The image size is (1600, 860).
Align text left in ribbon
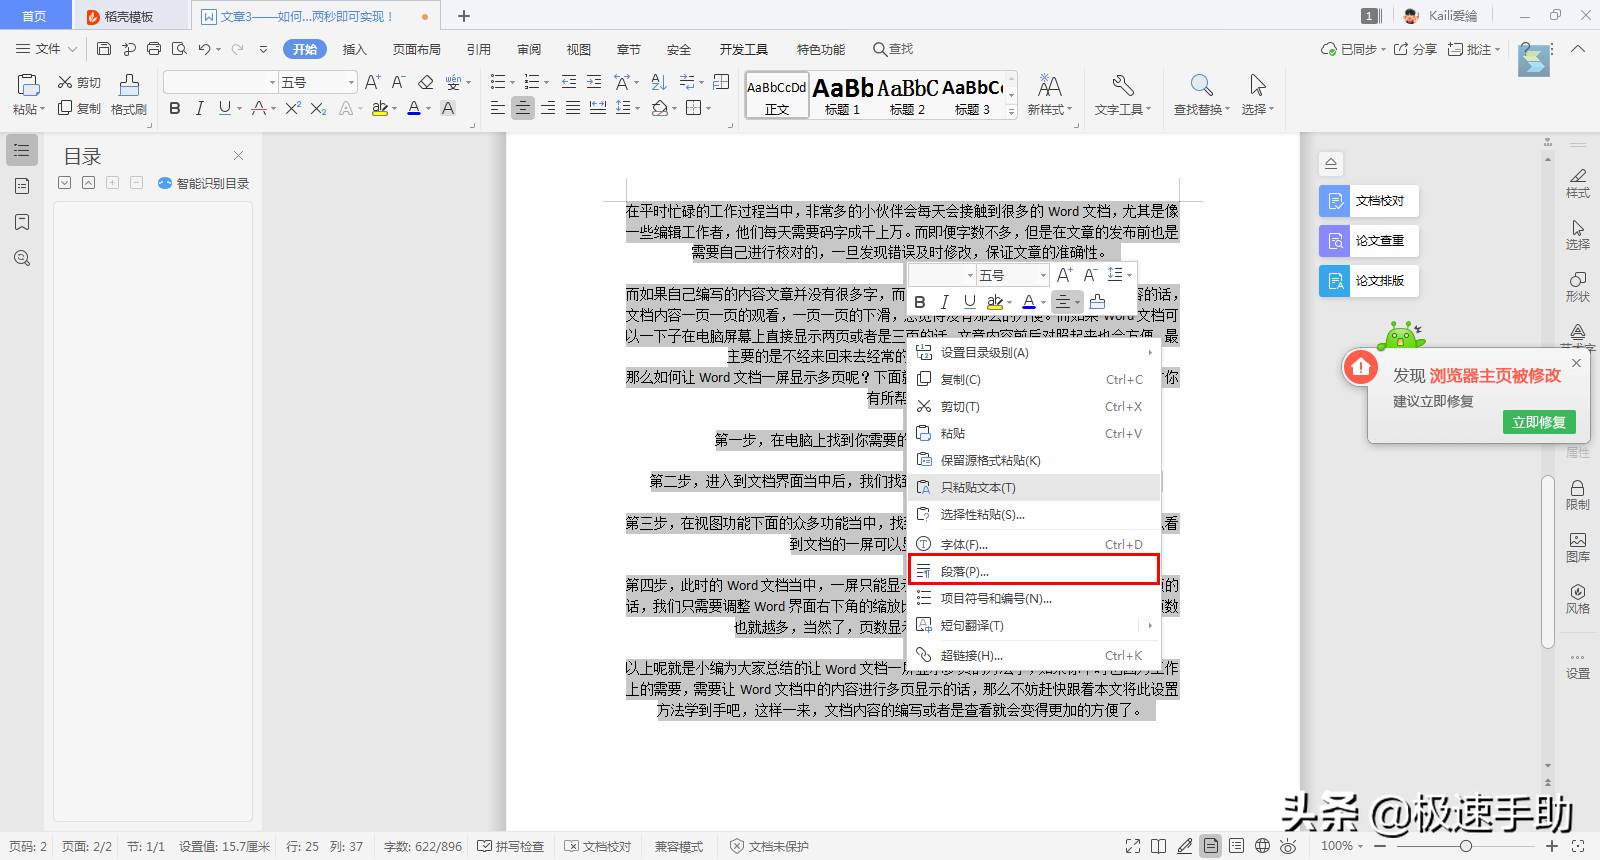tap(498, 108)
